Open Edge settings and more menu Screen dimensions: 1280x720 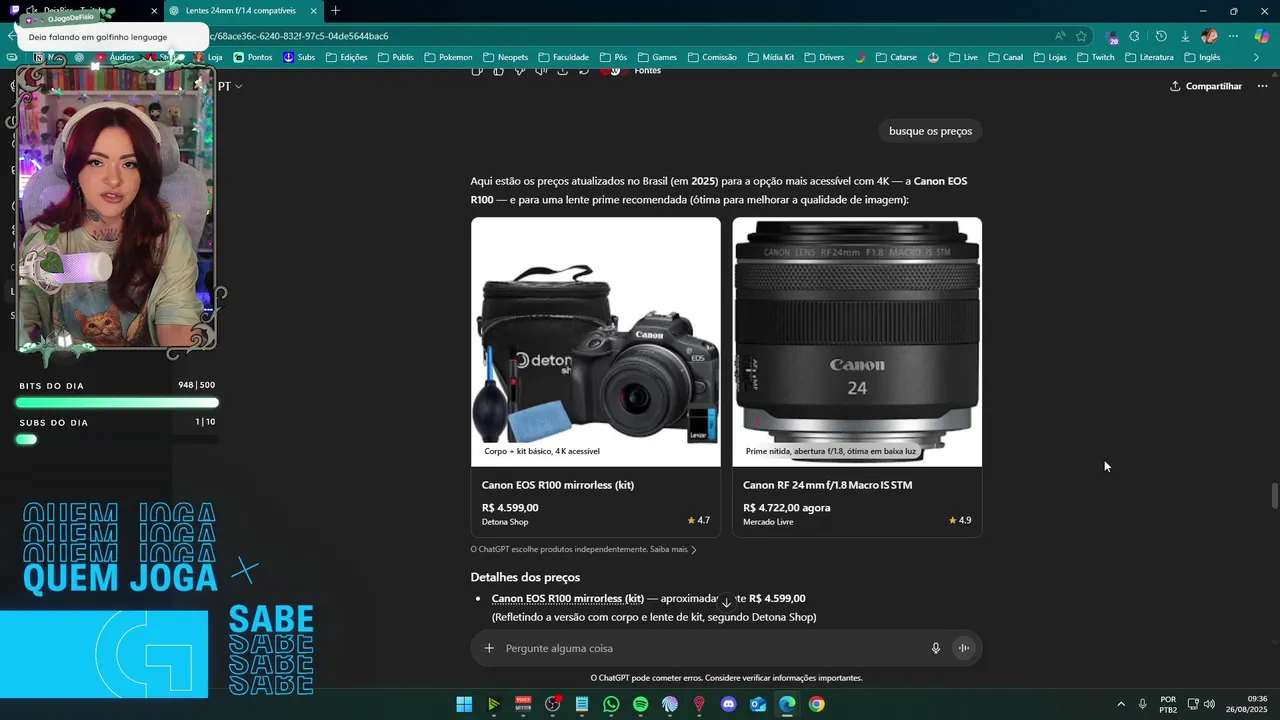coord(1233,36)
